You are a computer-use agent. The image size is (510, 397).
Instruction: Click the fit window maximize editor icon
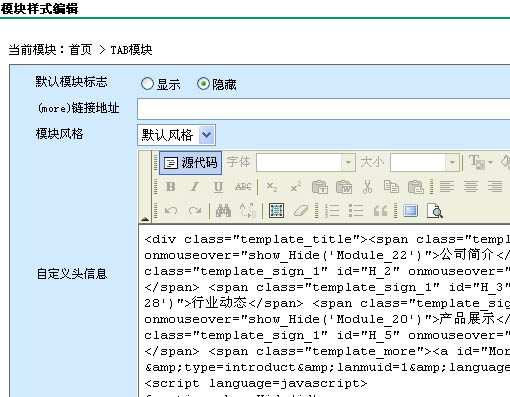(411, 211)
